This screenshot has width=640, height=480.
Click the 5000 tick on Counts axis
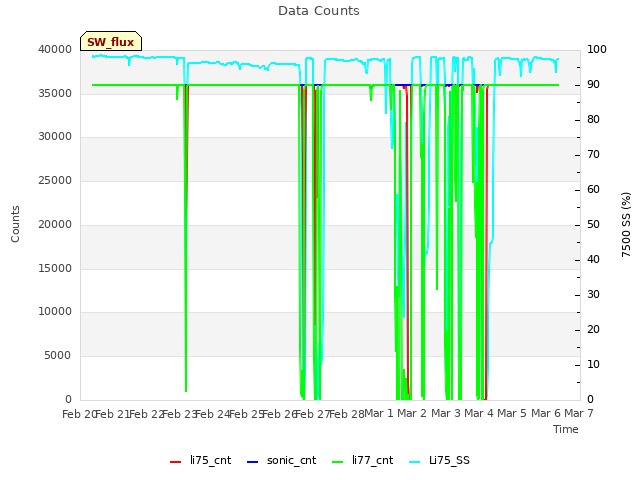tap(58, 356)
